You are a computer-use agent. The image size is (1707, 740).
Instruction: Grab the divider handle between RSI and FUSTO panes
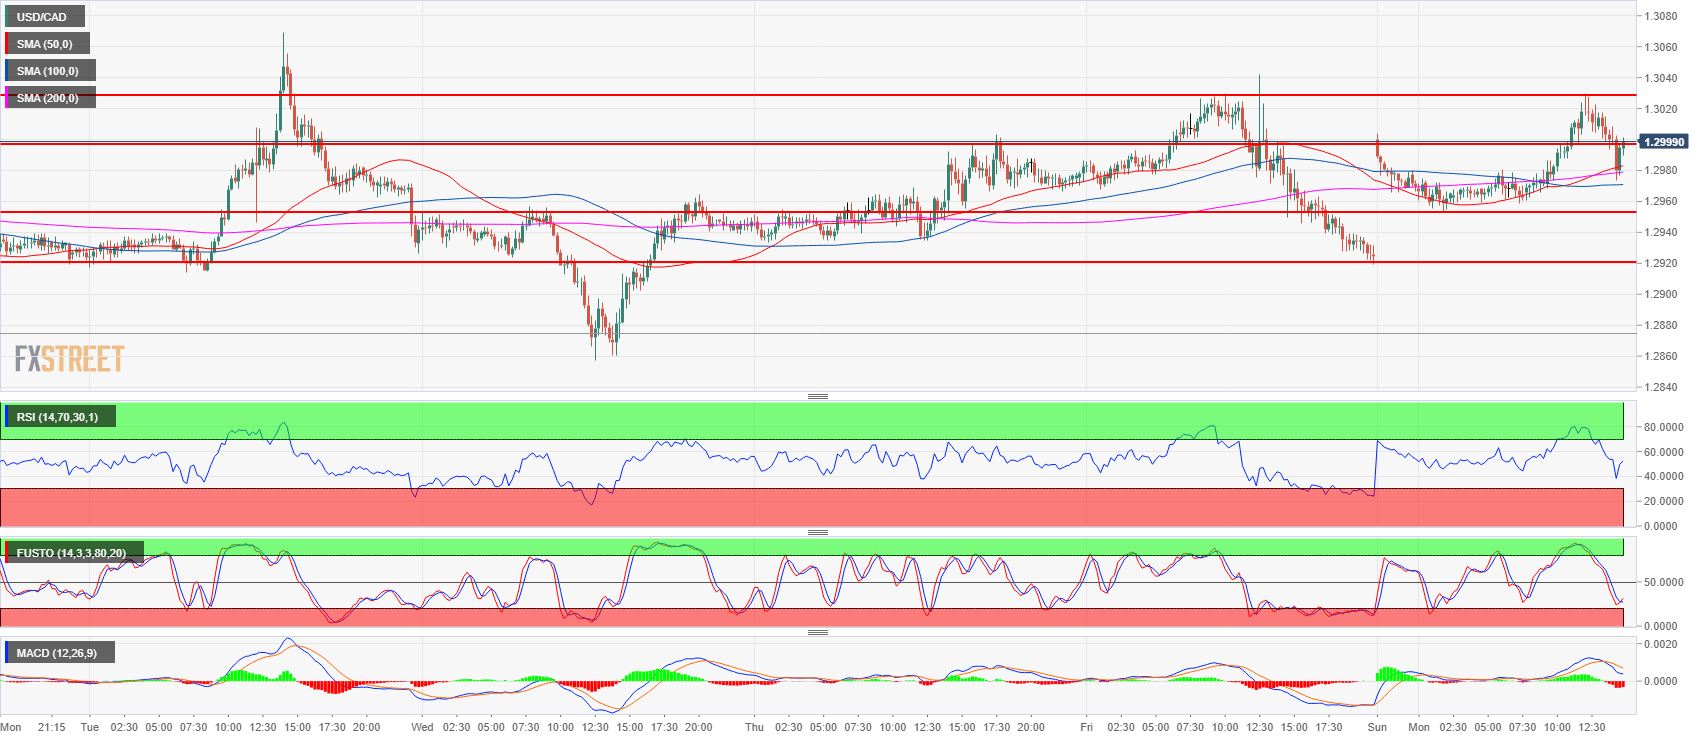pyautogui.click(x=818, y=532)
